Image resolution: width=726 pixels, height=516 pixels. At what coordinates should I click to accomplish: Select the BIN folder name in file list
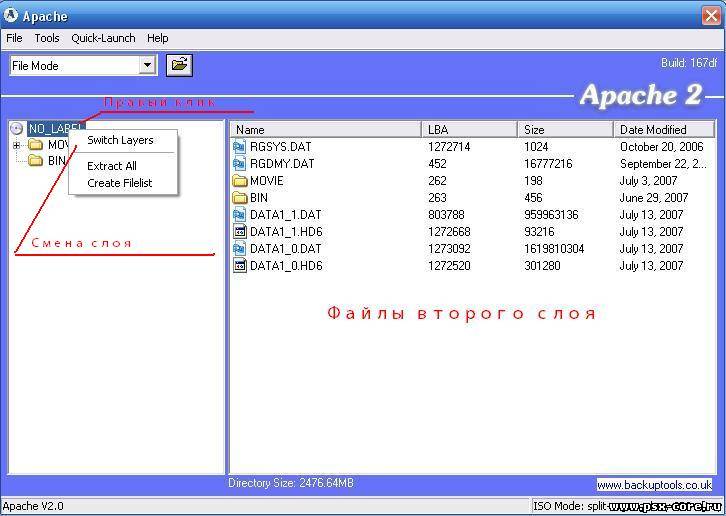[x=259, y=198]
